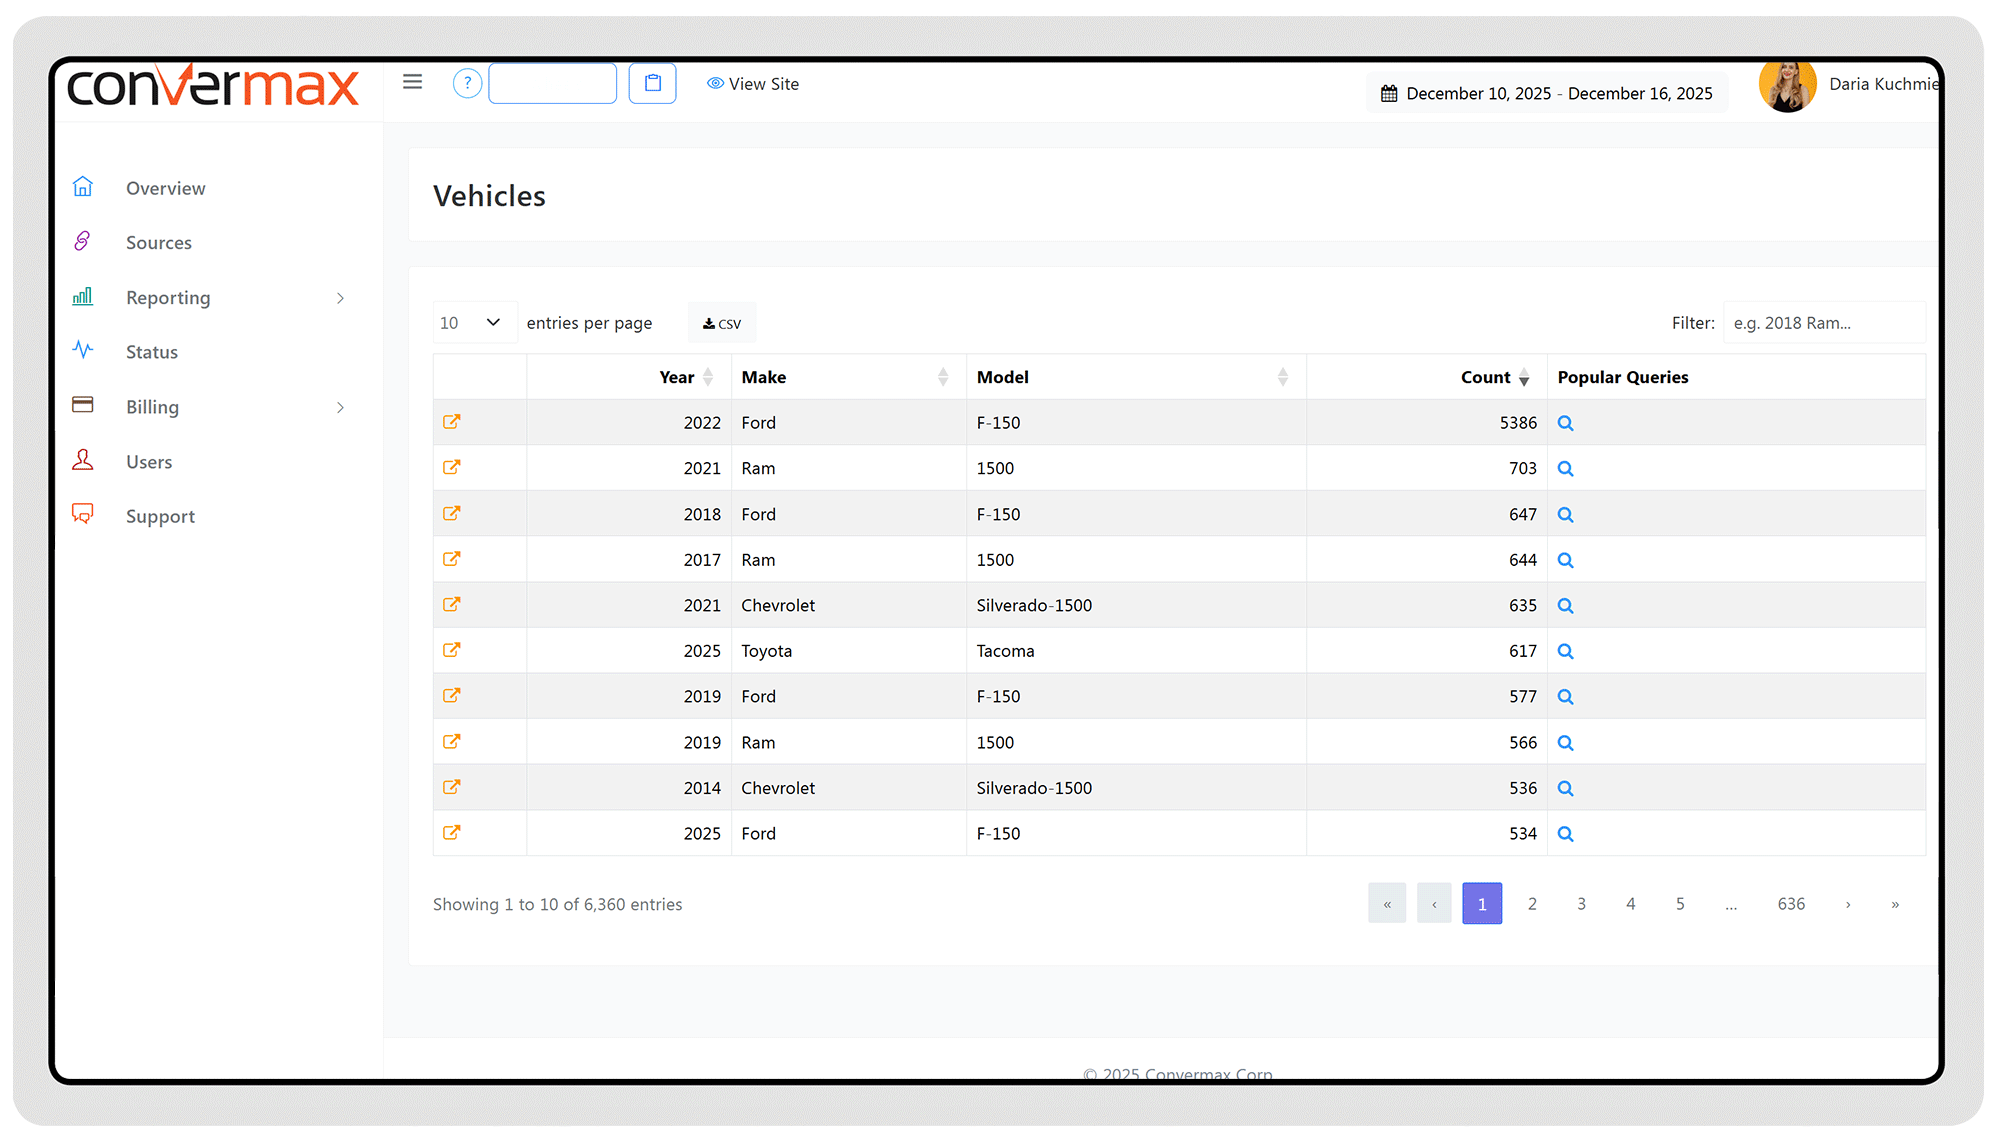
Task: Open external link for 2025 Toyota Tacoma
Action: pyautogui.click(x=452, y=650)
